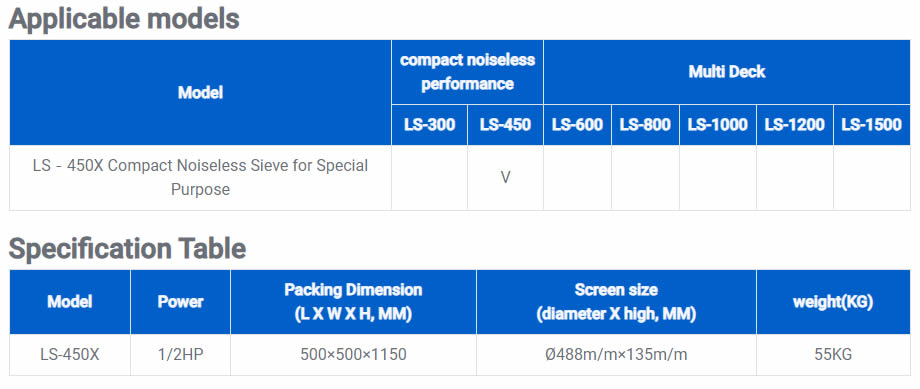Click the LS - 450X Compact Noiseless Sieve row

pyautogui.click(x=460, y=178)
